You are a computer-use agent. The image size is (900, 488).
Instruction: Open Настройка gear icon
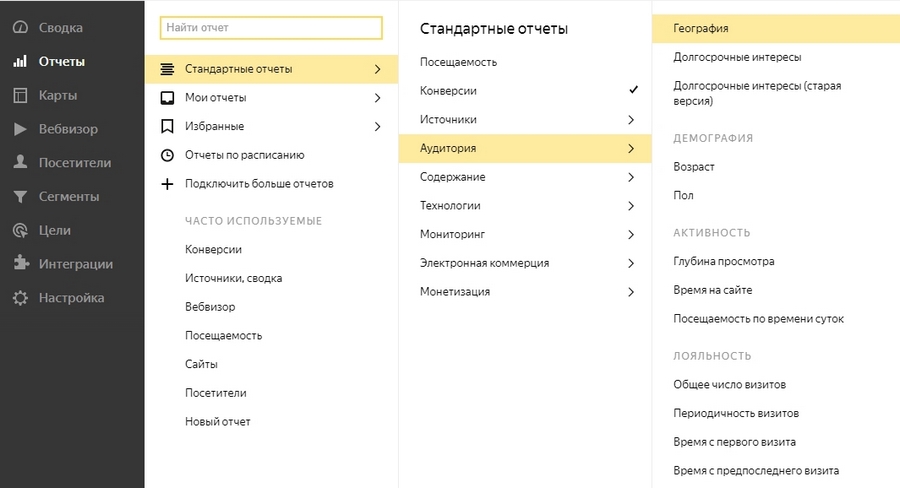tap(20, 297)
